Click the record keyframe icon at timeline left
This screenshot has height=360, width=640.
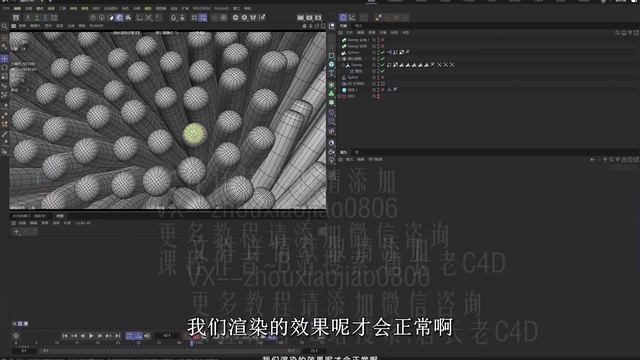tap(16, 336)
